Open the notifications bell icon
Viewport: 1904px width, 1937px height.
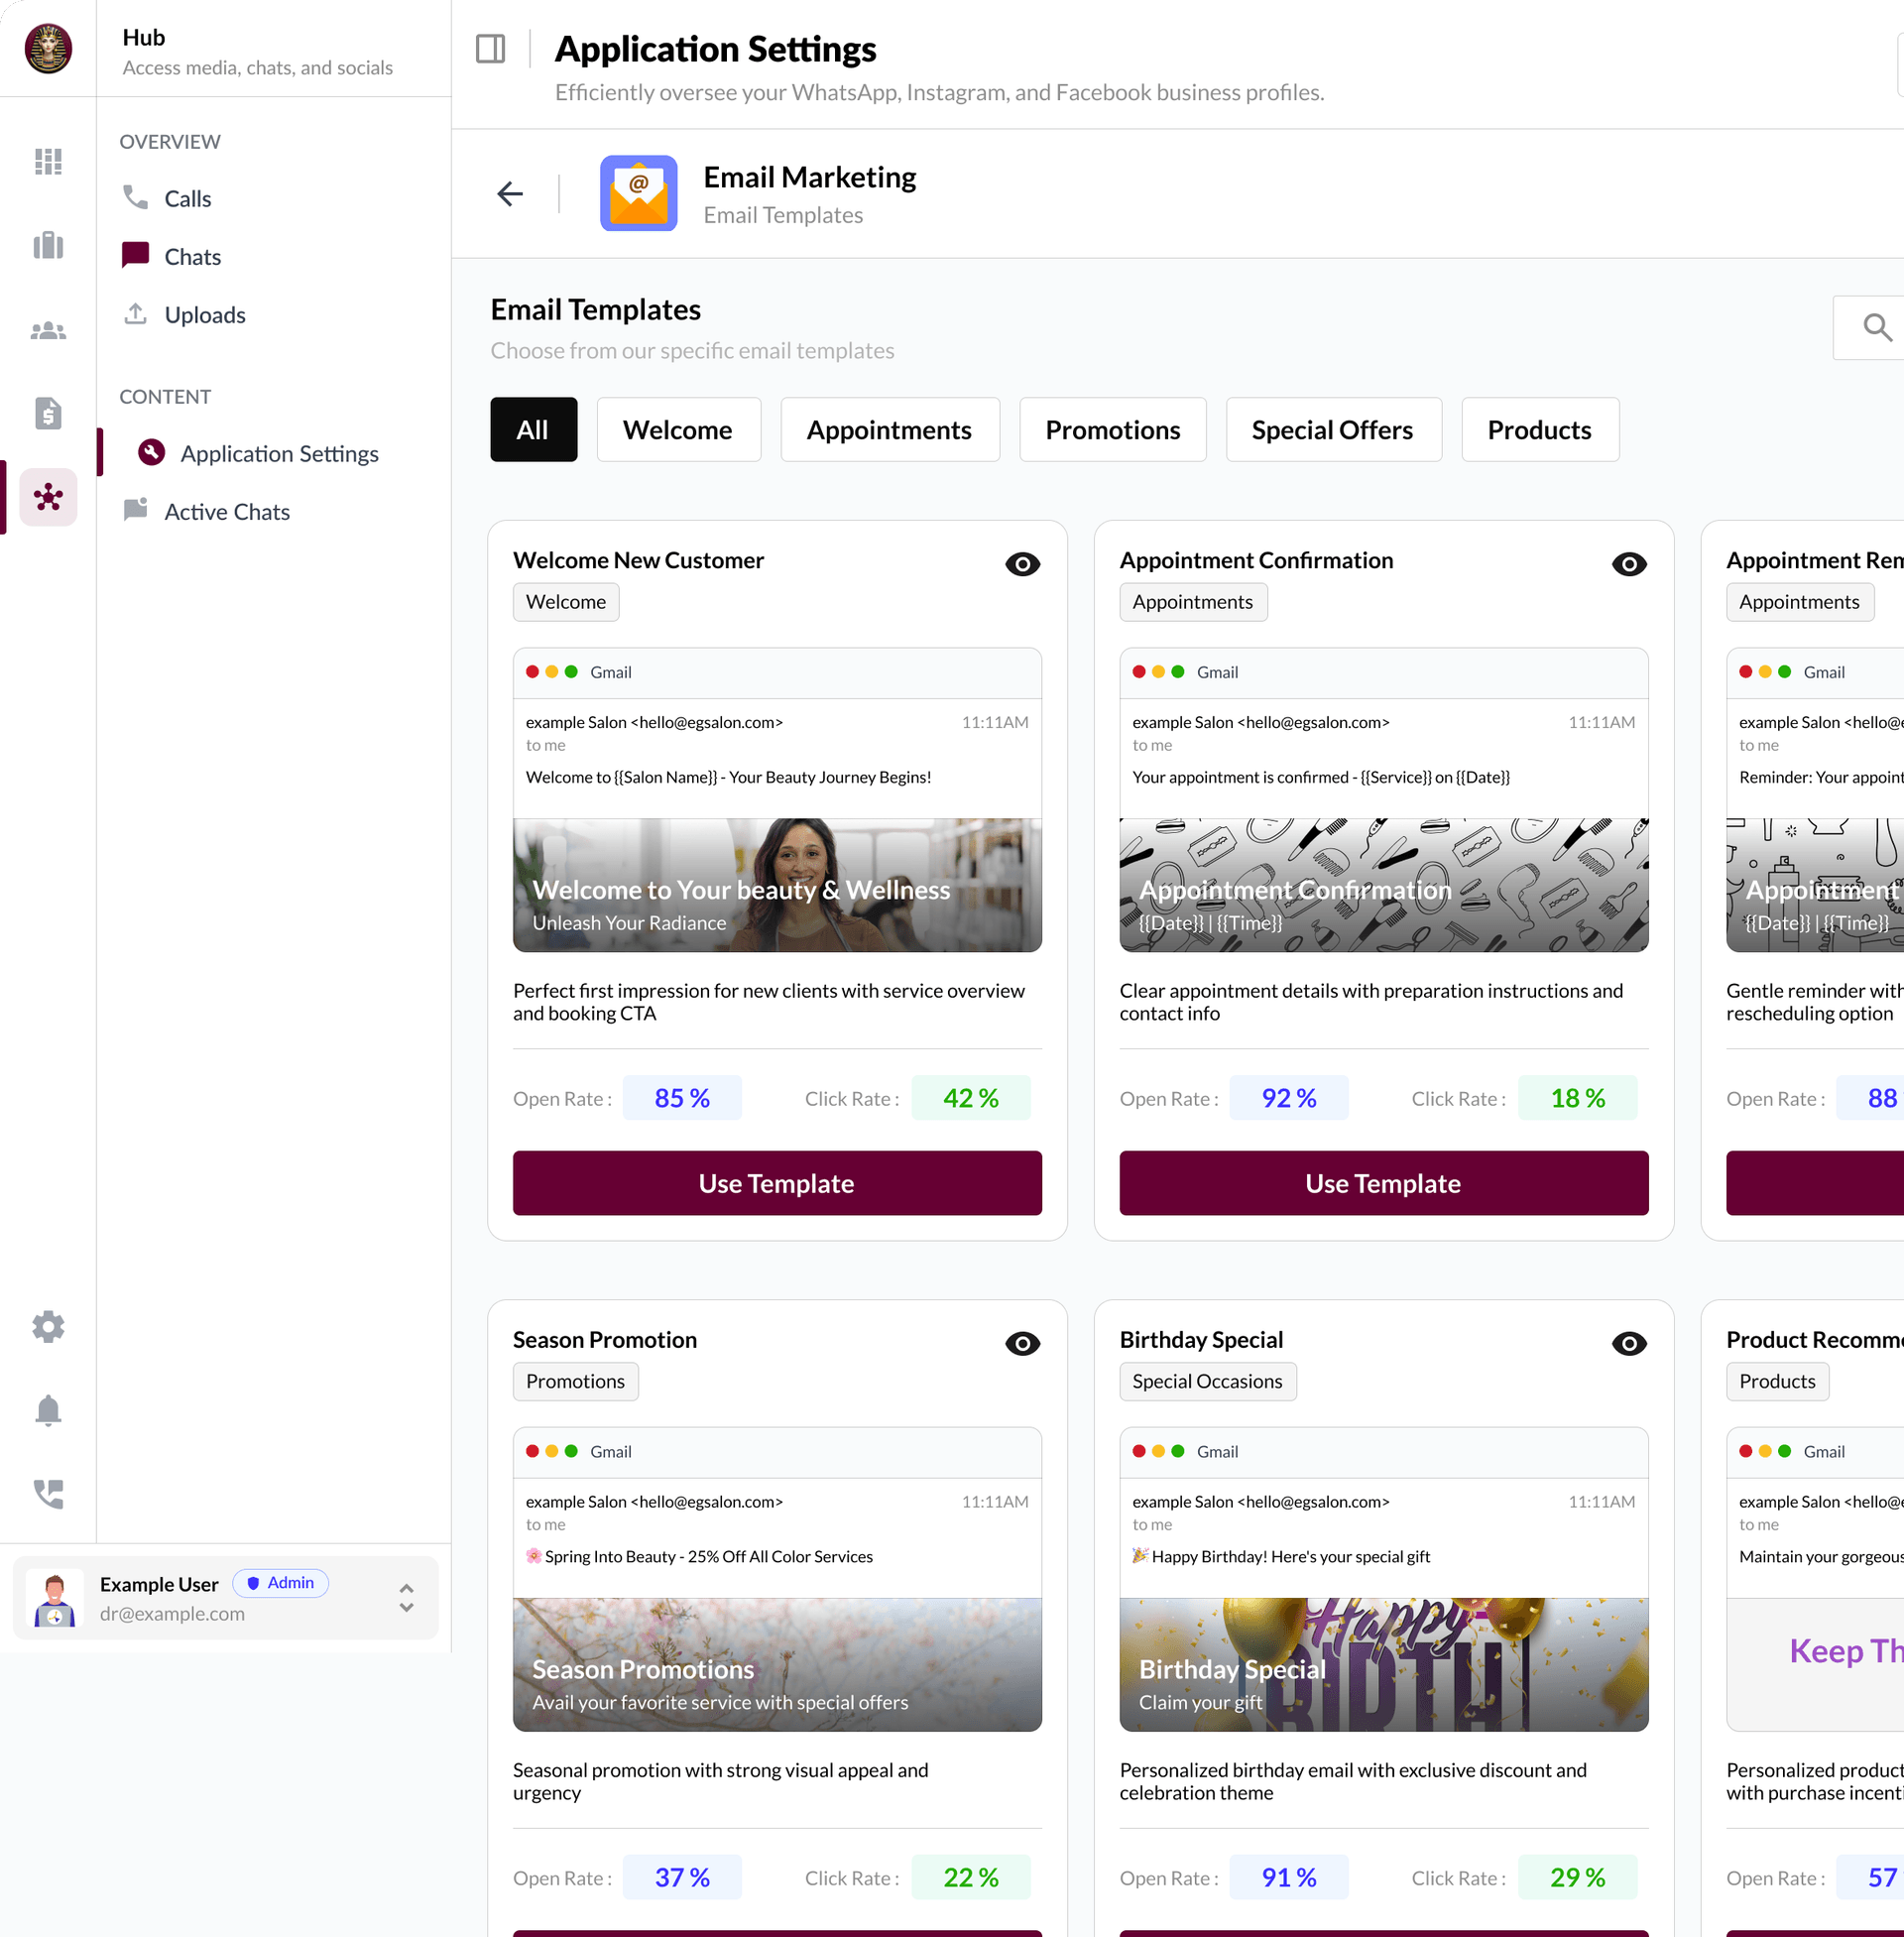pos(48,1410)
